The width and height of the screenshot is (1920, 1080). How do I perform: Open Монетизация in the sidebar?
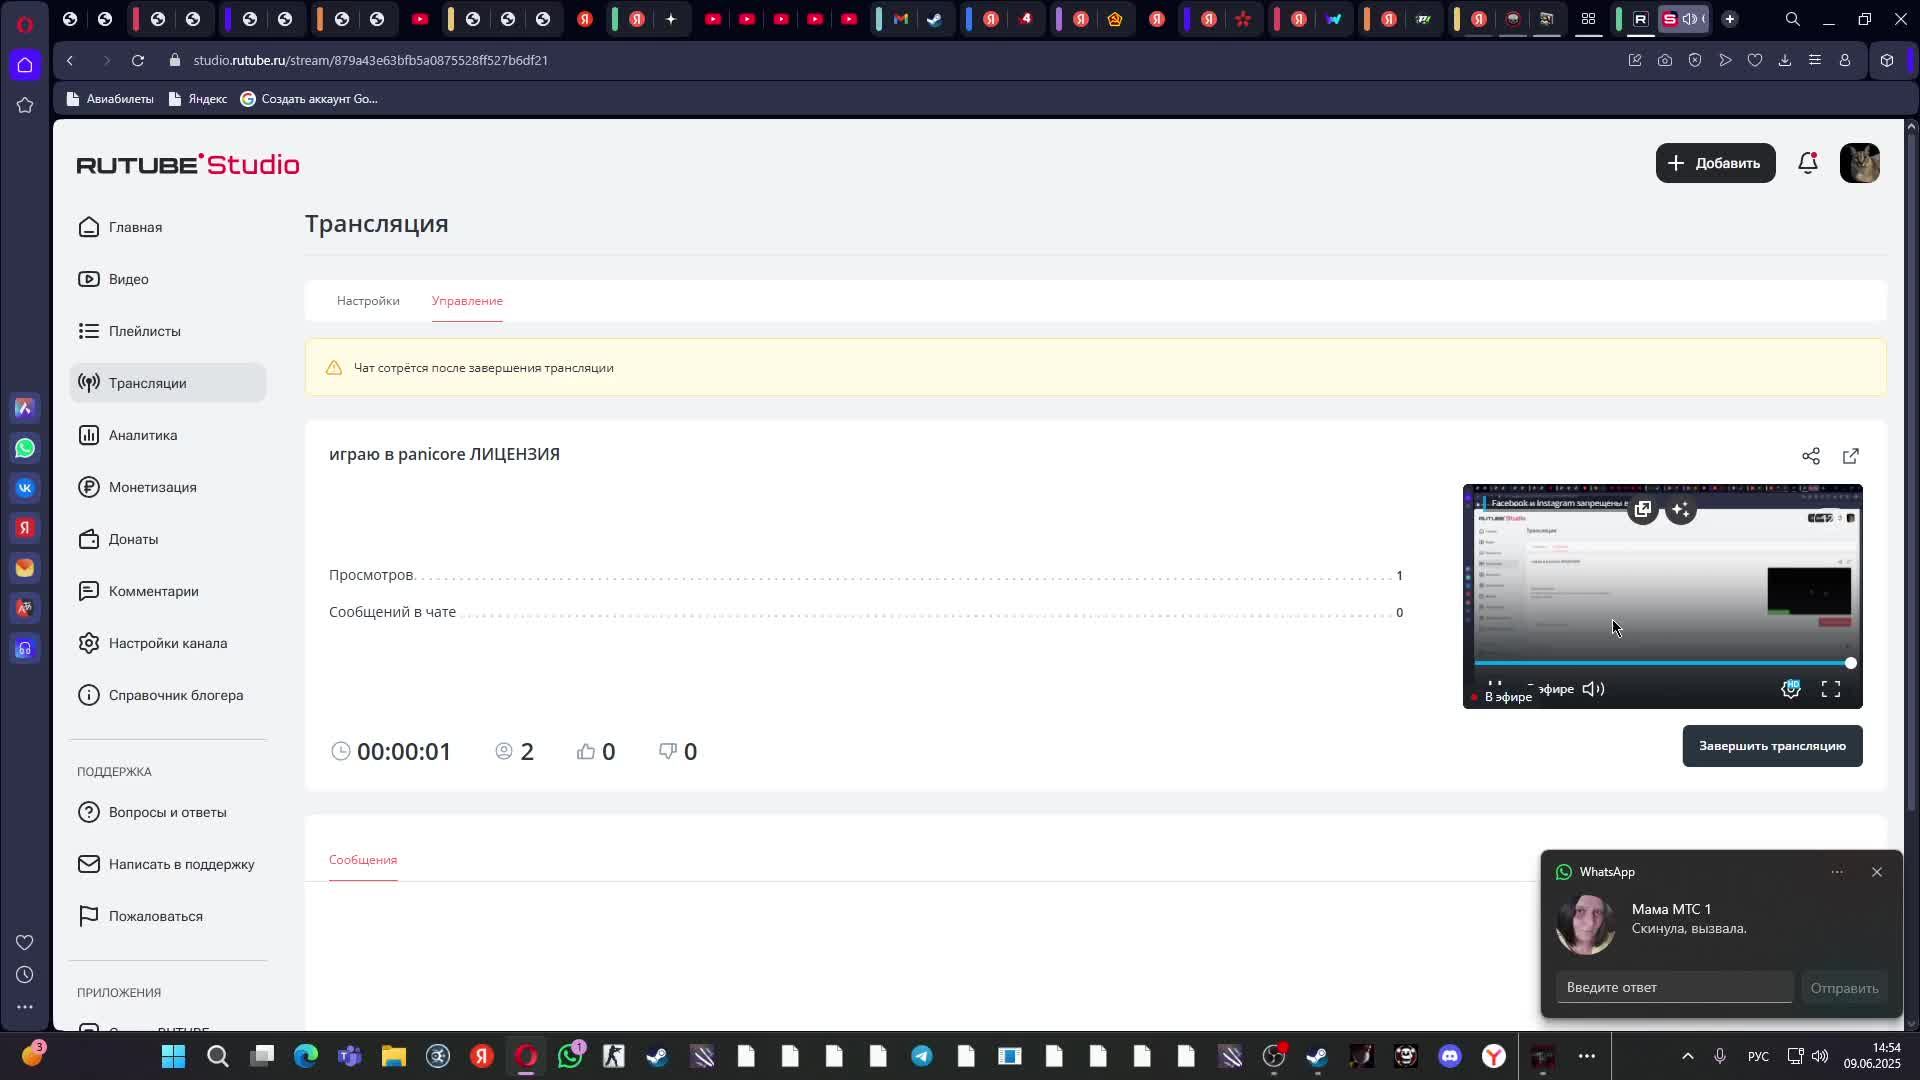(152, 487)
